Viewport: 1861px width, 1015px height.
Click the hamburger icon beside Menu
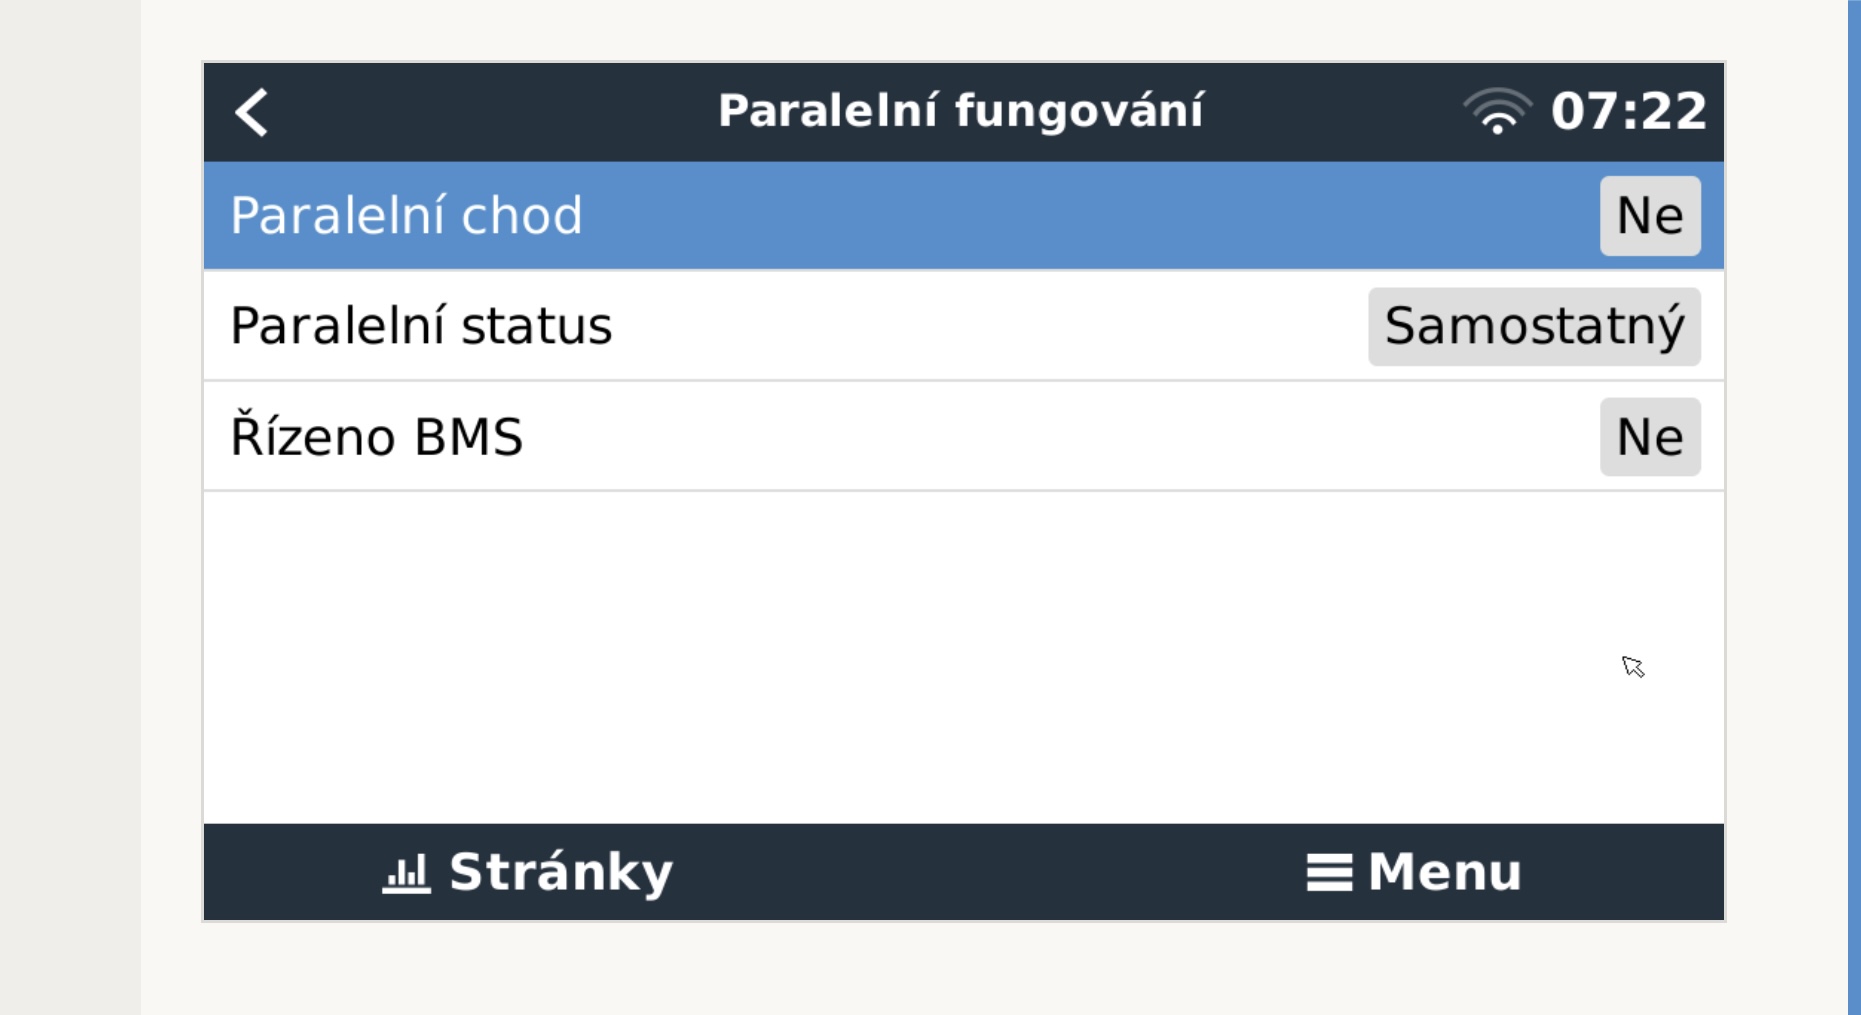click(x=1329, y=873)
